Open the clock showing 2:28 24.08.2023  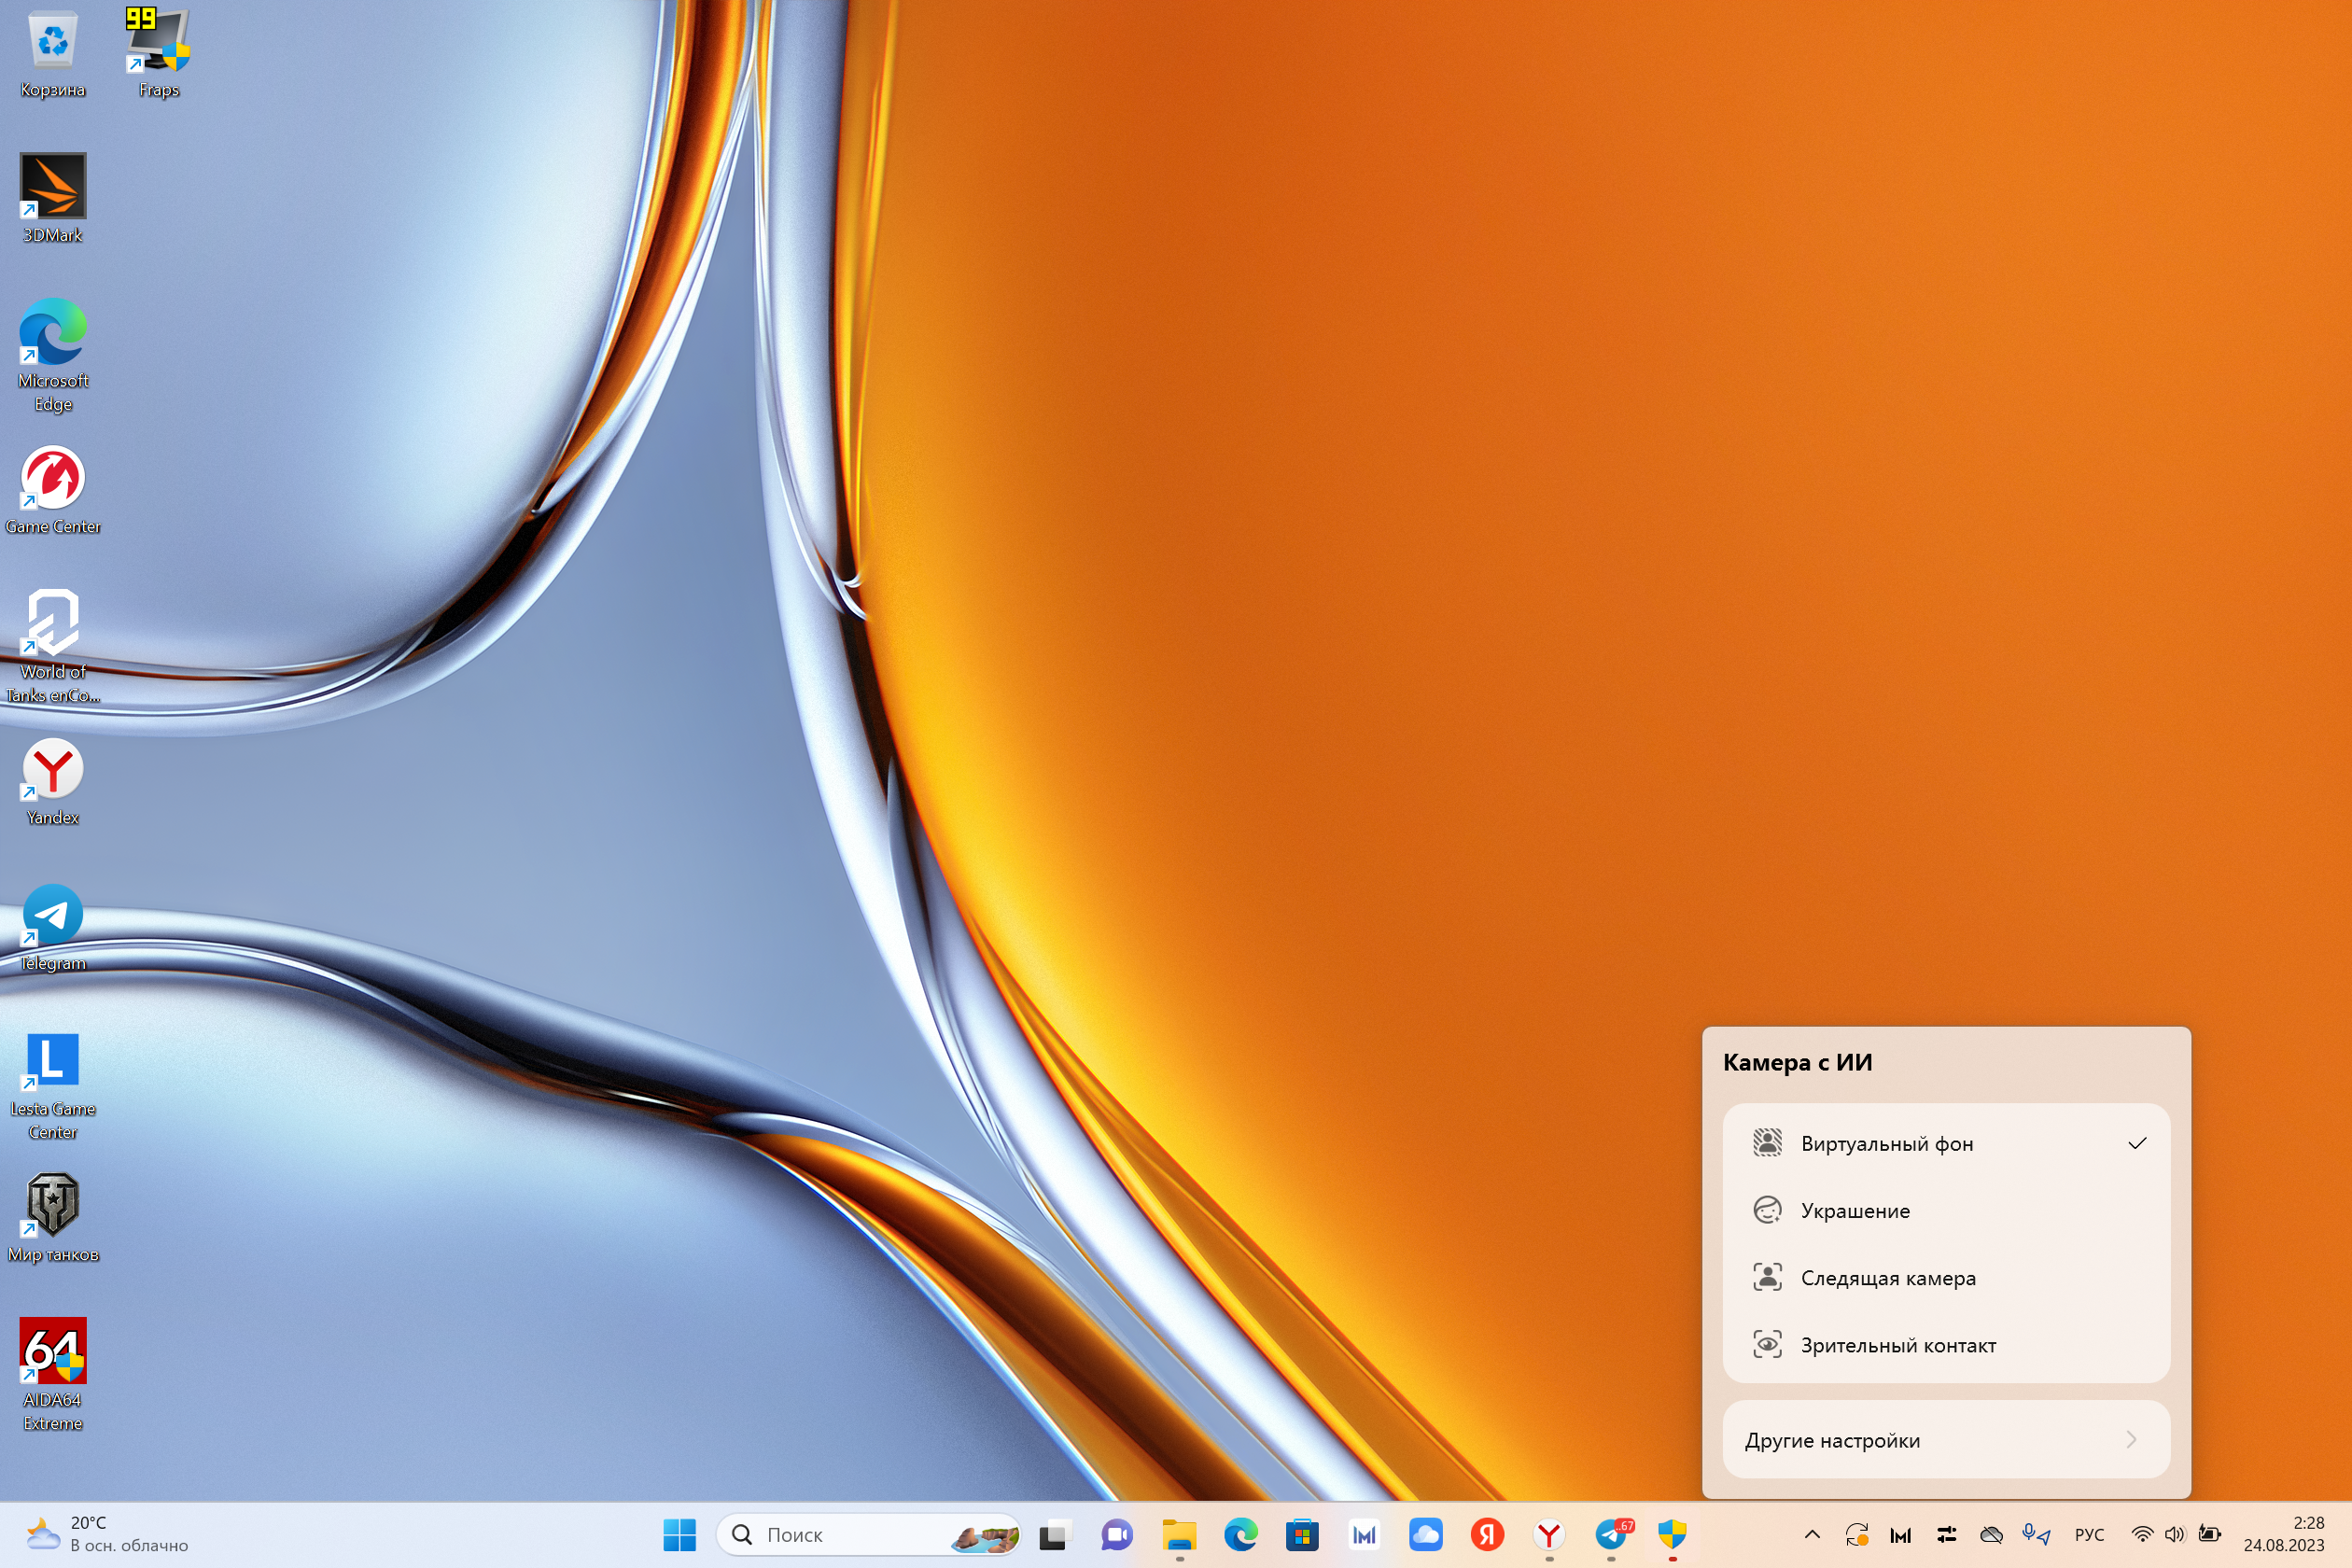click(x=2283, y=1535)
